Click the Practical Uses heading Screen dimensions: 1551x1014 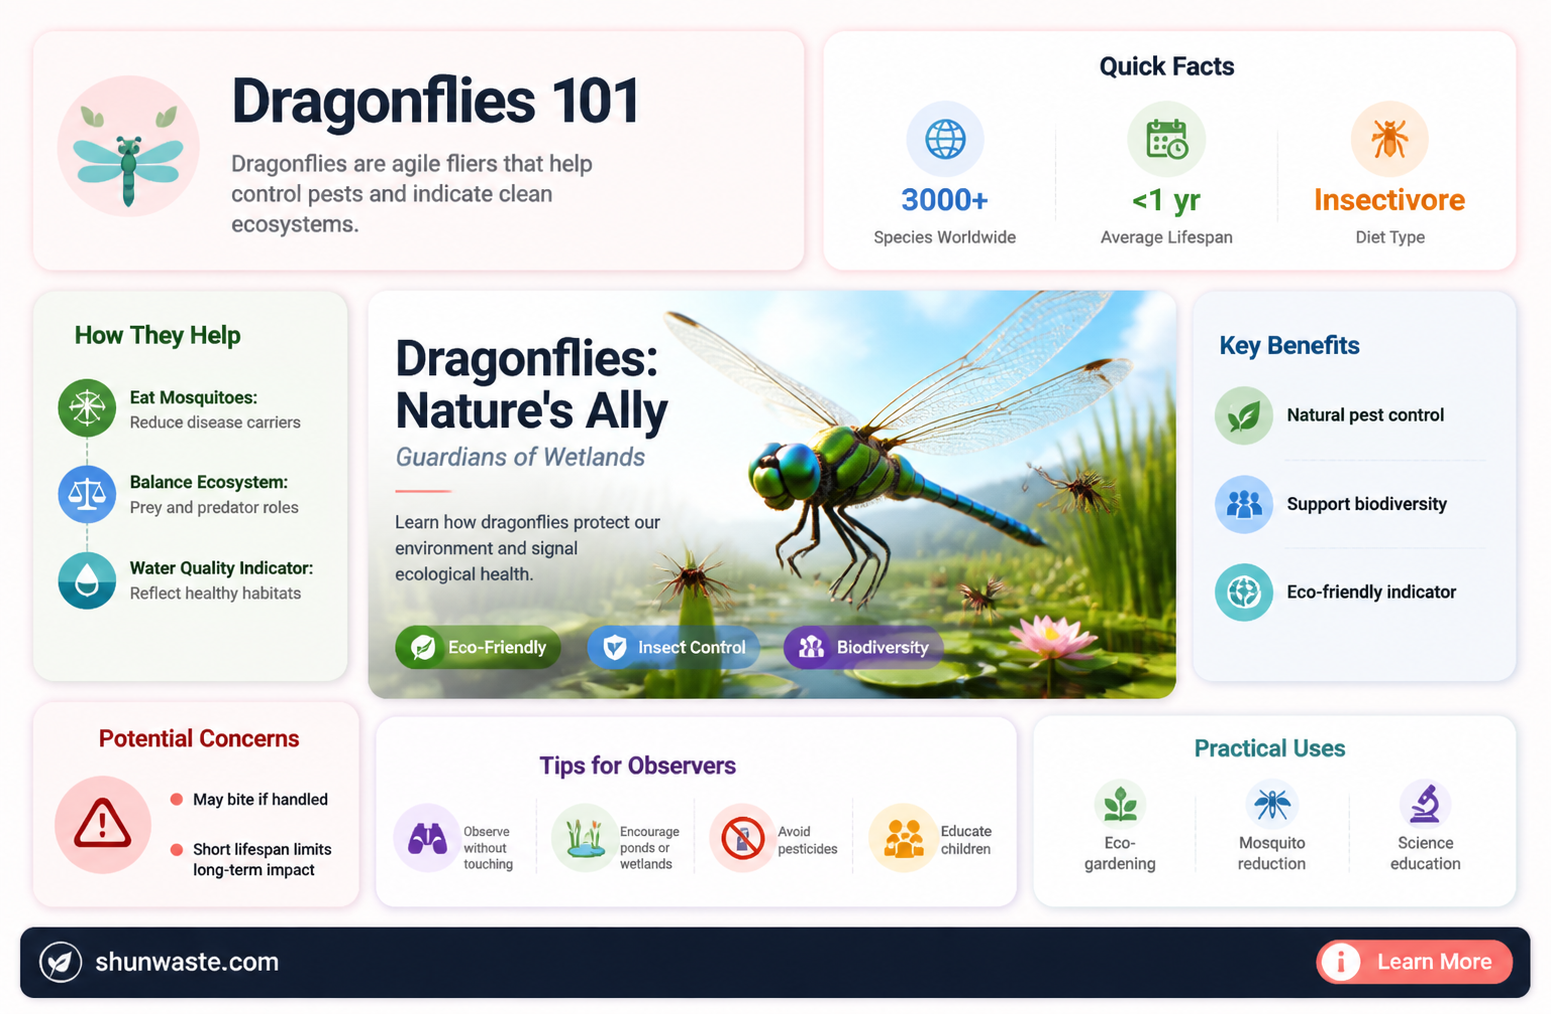pos(1270,748)
